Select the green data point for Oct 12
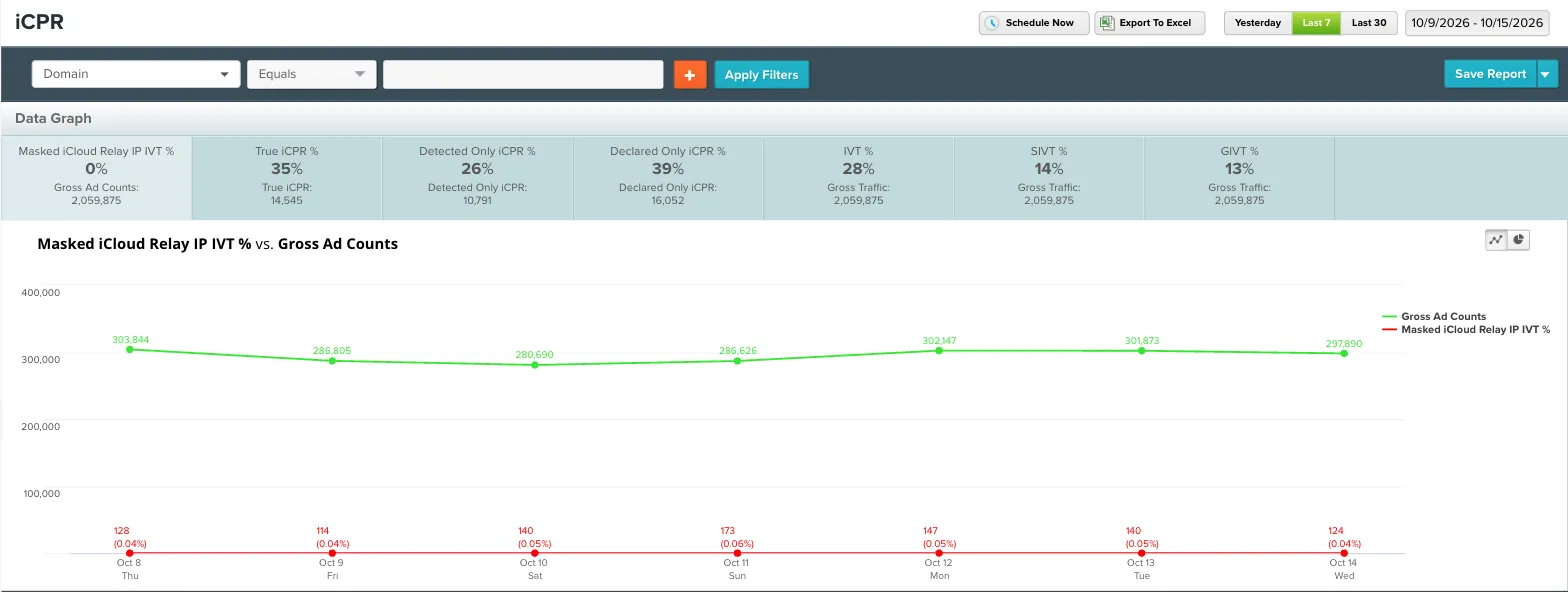Image resolution: width=1568 pixels, height=592 pixels. (939, 350)
